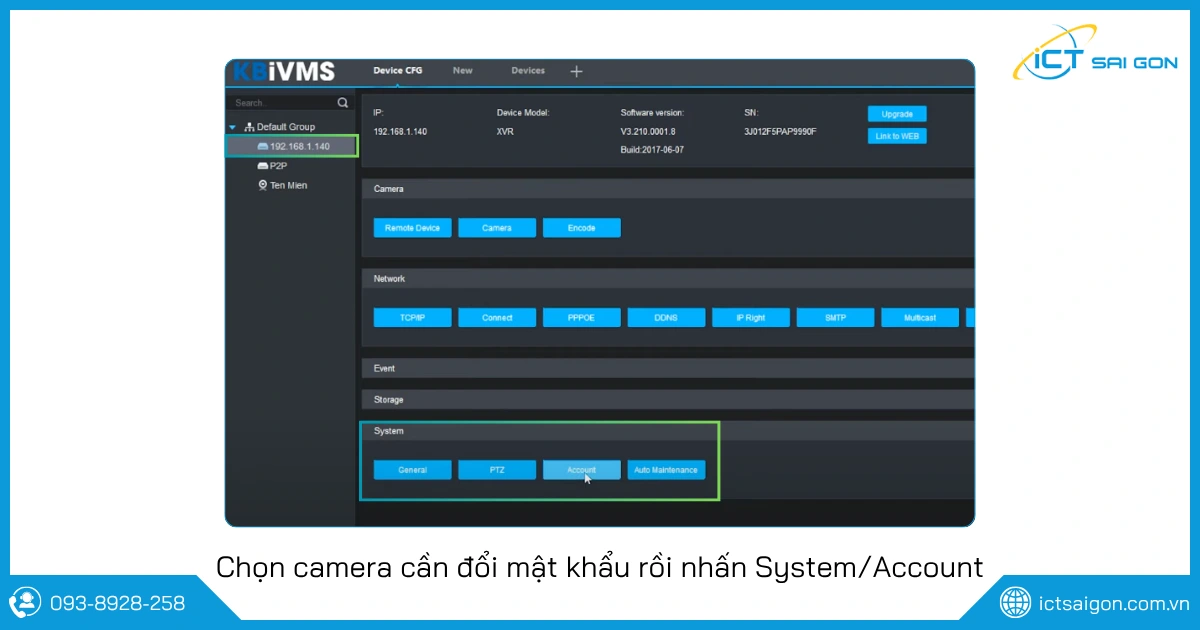Select P2P in device tree

[x=278, y=166]
